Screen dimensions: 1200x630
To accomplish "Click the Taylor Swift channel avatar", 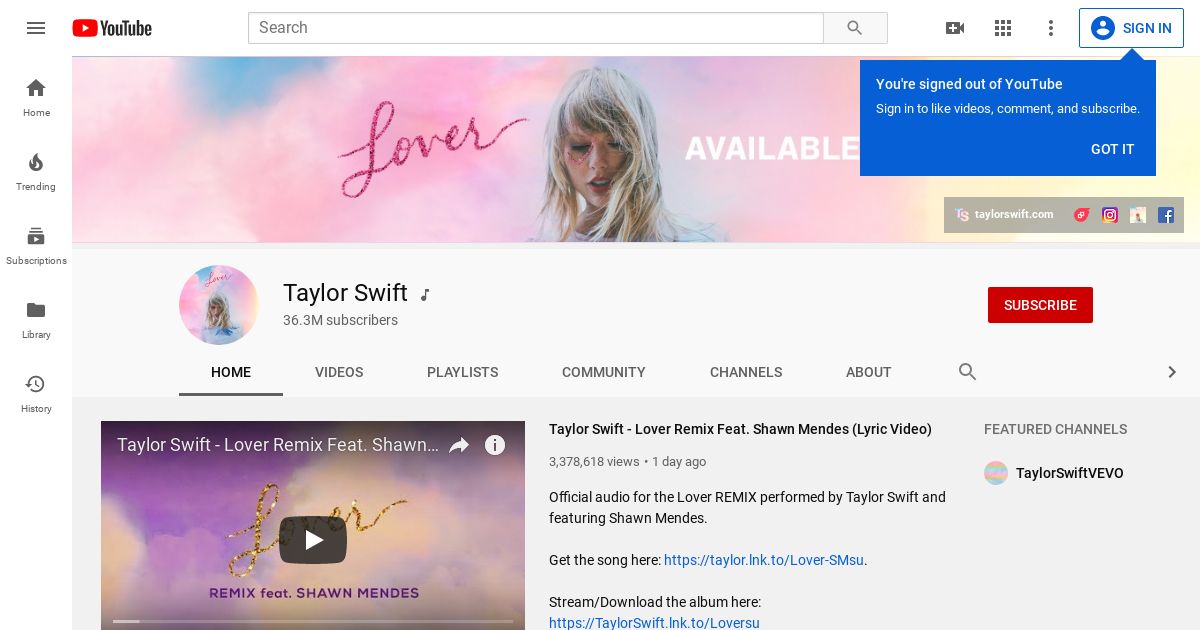I will tap(219, 305).
